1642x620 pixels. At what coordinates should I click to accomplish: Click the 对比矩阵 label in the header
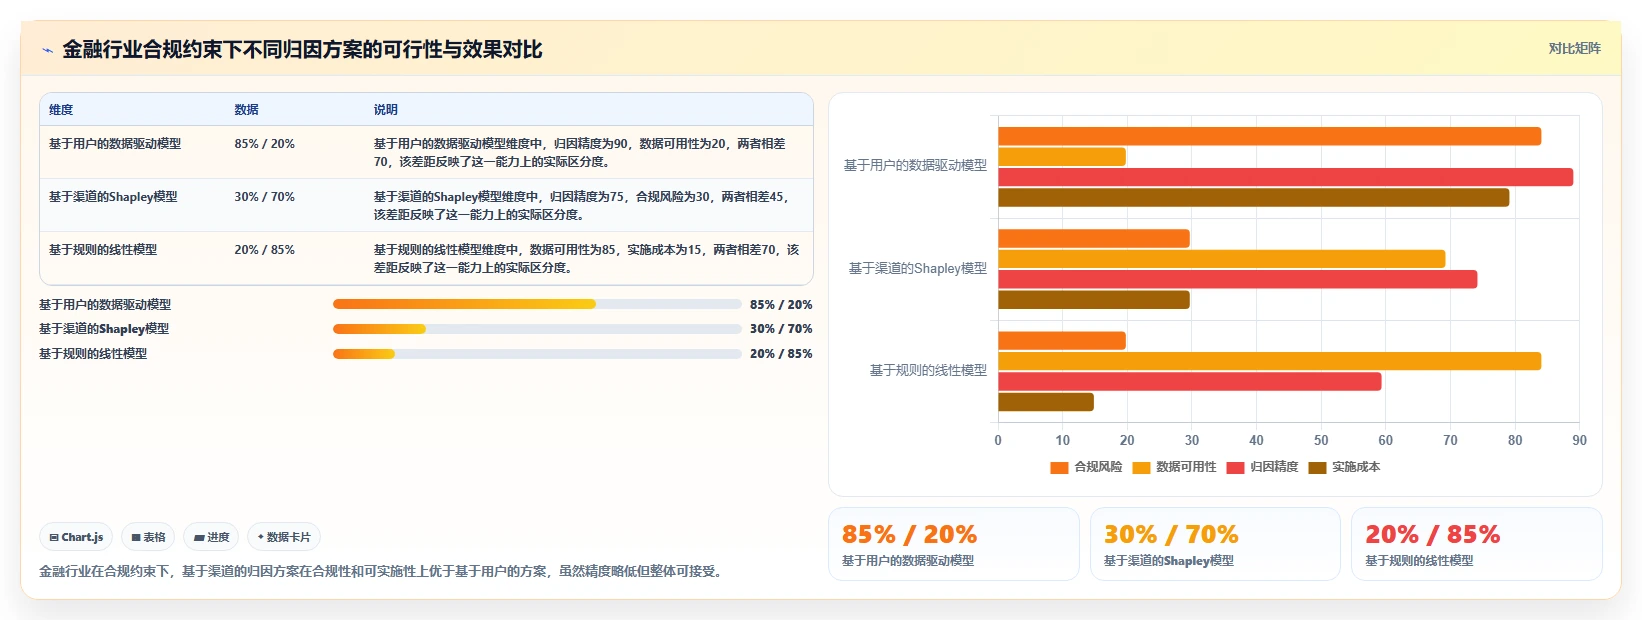[1574, 48]
